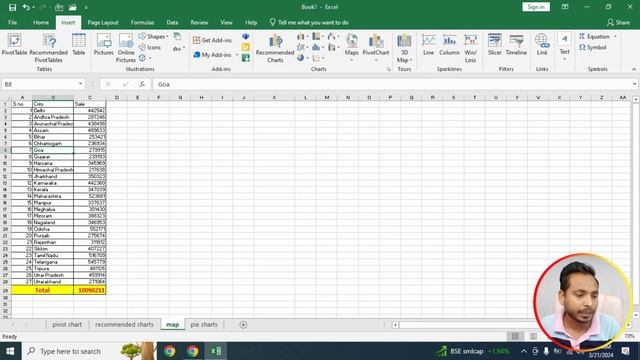The height and width of the screenshot is (360, 640).
Task: Insert a Column sparkline
Action: click(x=449, y=45)
